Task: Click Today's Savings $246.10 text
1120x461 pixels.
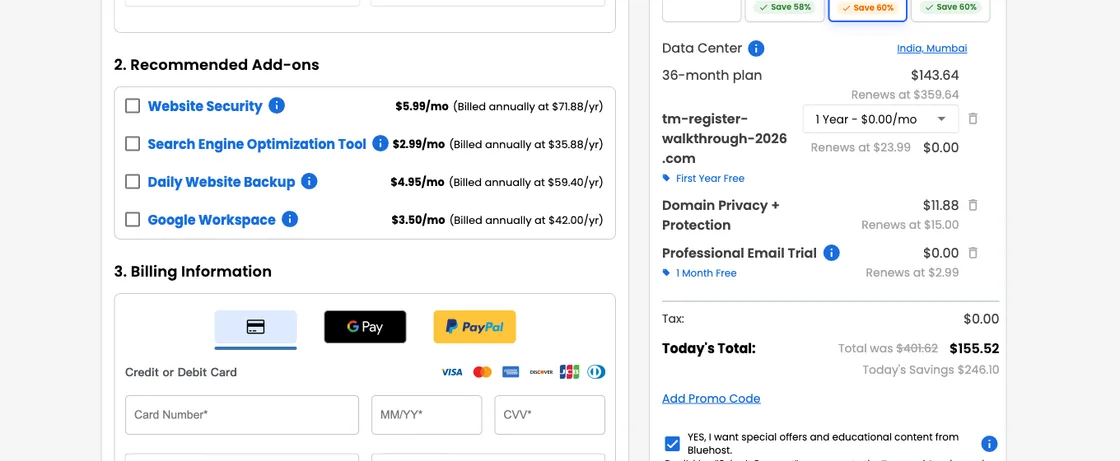Action: pos(931,370)
